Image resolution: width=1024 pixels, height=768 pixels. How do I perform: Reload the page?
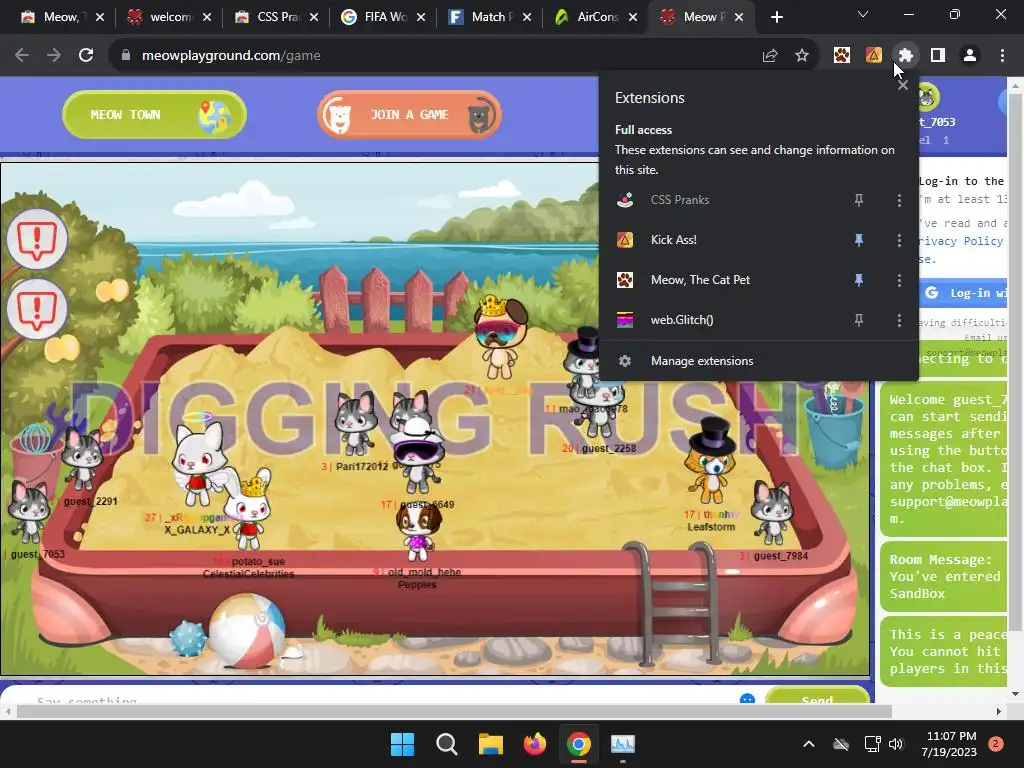pos(86,56)
